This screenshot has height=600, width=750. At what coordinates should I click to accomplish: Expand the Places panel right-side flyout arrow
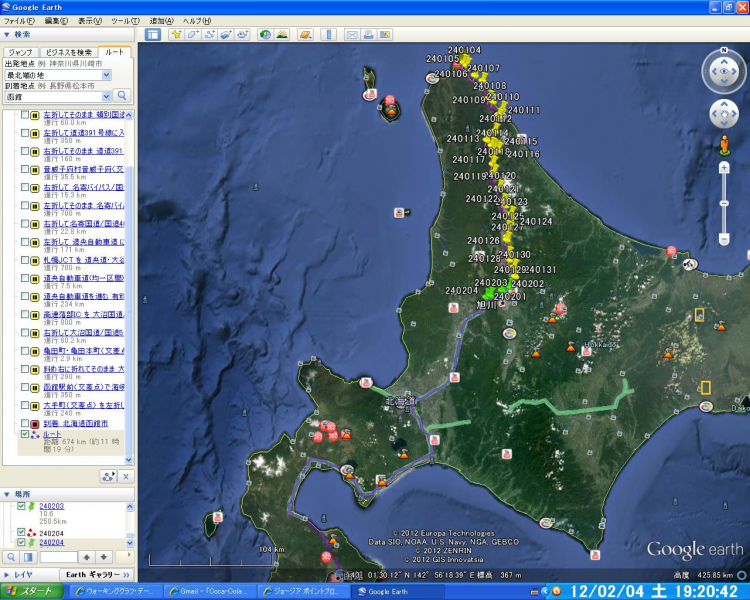pyautogui.click(x=126, y=556)
